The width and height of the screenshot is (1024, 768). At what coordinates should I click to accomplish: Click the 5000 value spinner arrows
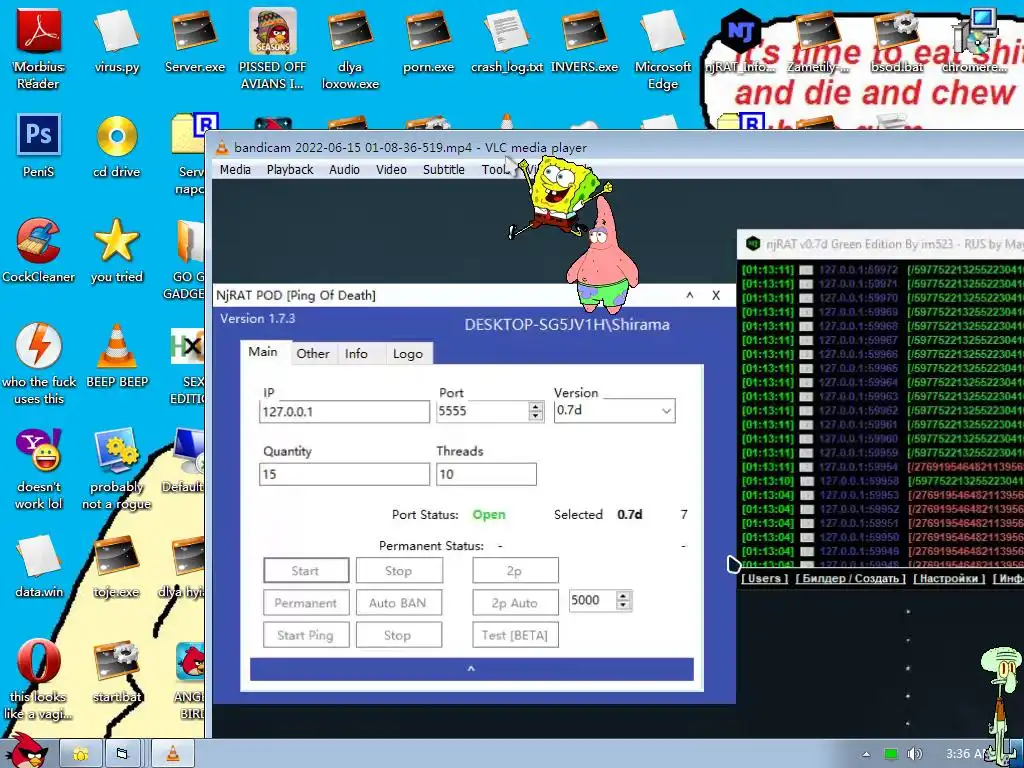[624, 600]
